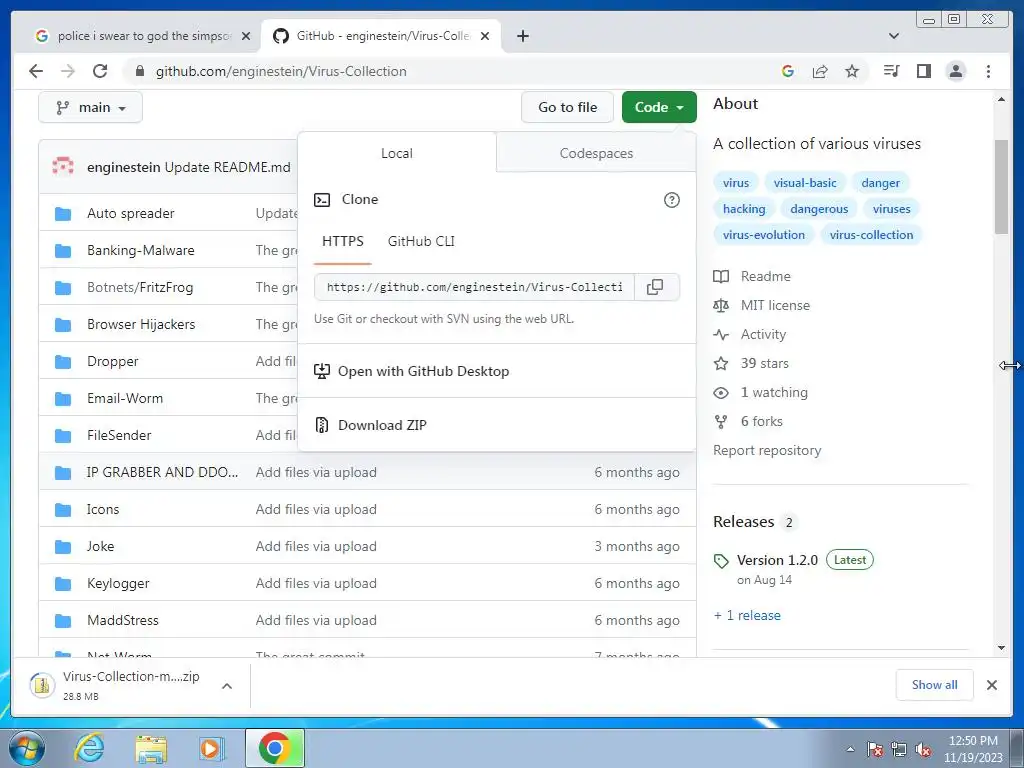Click the page vertical scrollbar thumb
This screenshot has width=1024, height=768.
pyautogui.click(x=1001, y=187)
